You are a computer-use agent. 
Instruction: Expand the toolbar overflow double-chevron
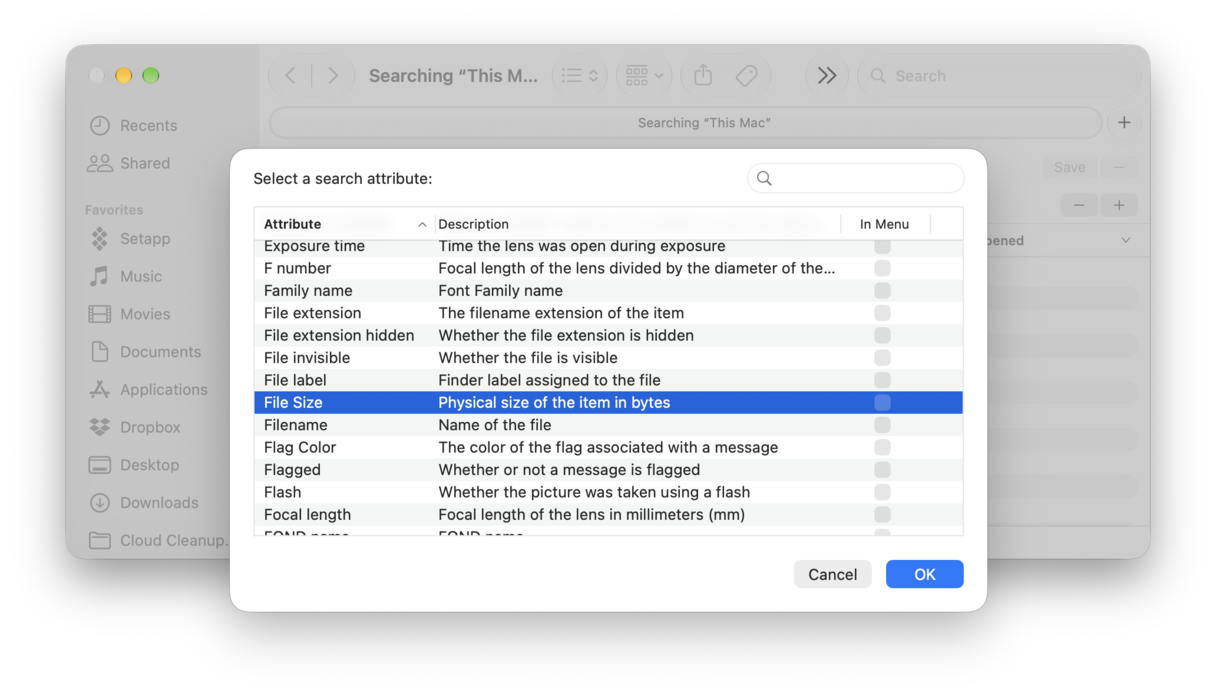point(827,76)
